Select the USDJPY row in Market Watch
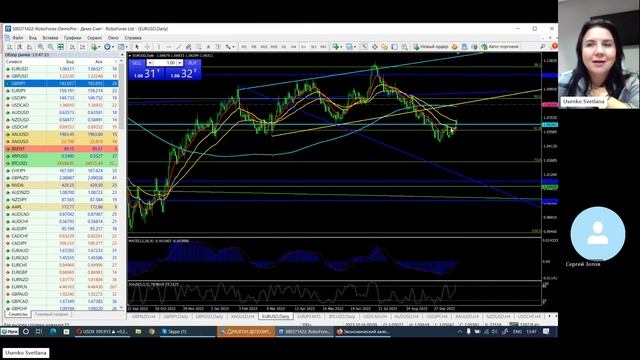The height and width of the screenshot is (360, 640). [x=61, y=98]
